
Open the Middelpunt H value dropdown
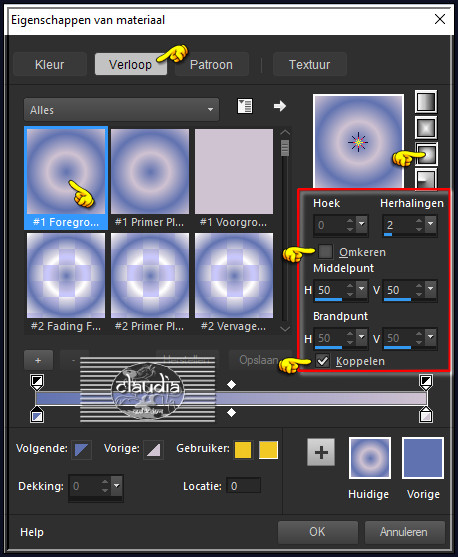click(362, 289)
